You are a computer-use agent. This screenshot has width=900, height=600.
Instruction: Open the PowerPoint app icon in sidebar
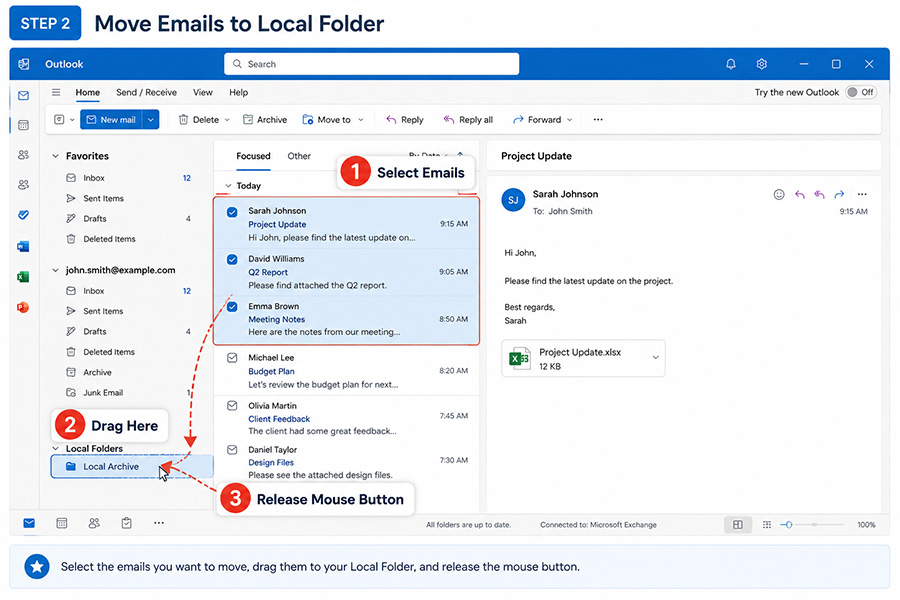(23, 307)
